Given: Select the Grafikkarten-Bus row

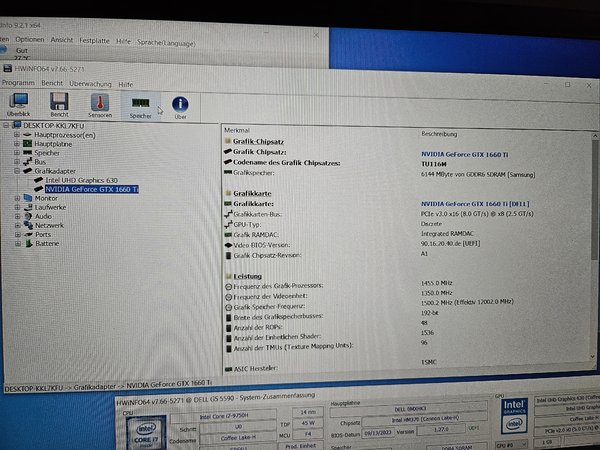Looking at the screenshot, I should tap(379, 214).
